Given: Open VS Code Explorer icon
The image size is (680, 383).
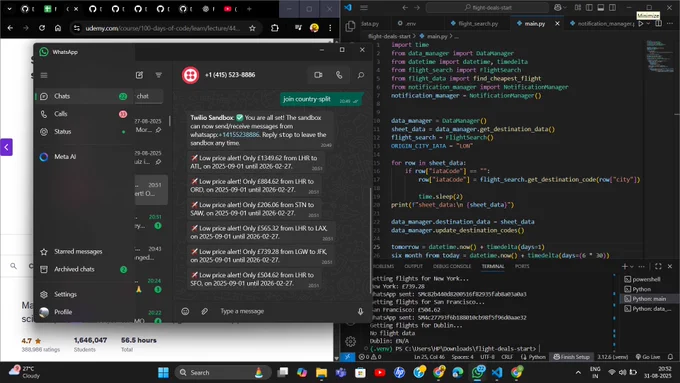Looking at the screenshot, I should pos(350,27).
